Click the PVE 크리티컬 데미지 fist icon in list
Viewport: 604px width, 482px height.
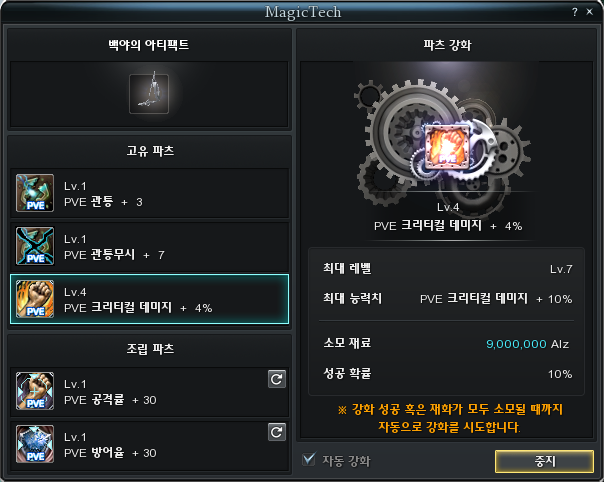pyautogui.click(x=35, y=299)
